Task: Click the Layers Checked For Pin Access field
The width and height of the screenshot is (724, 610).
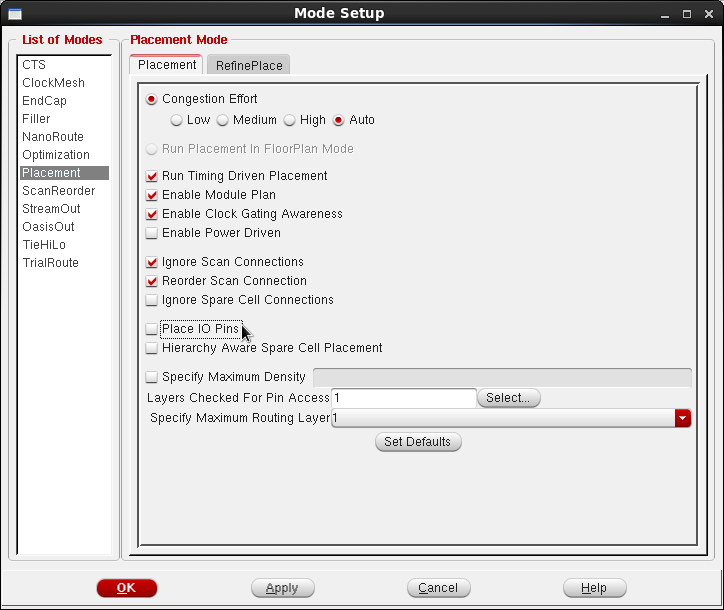Action: coord(404,398)
